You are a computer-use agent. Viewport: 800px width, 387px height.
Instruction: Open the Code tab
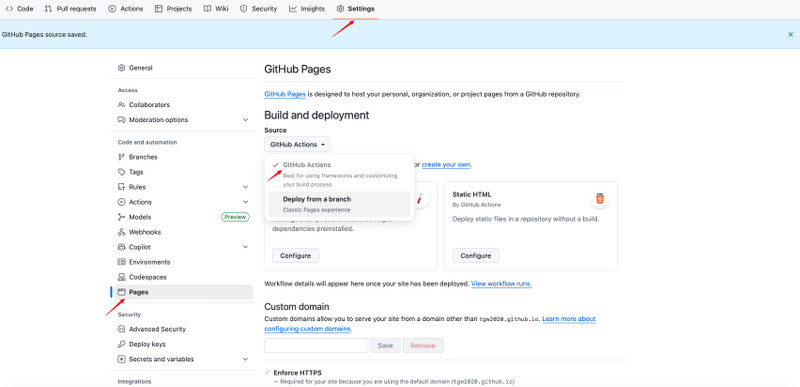pyautogui.click(x=19, y=9)
